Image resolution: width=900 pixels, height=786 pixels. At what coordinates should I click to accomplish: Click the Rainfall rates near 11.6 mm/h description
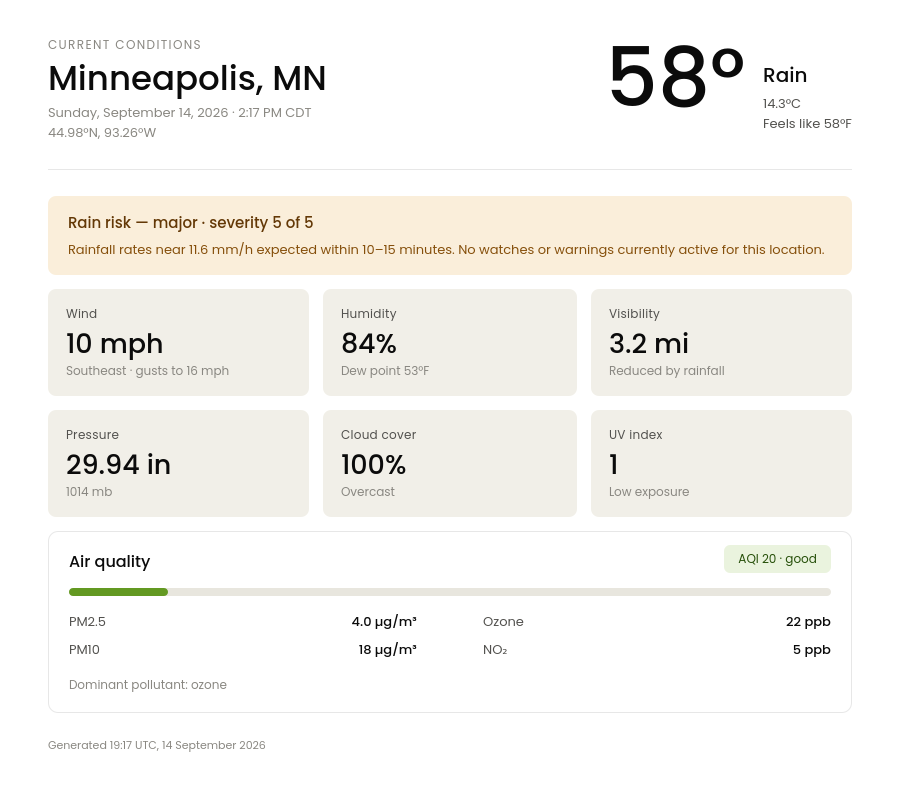446,250
